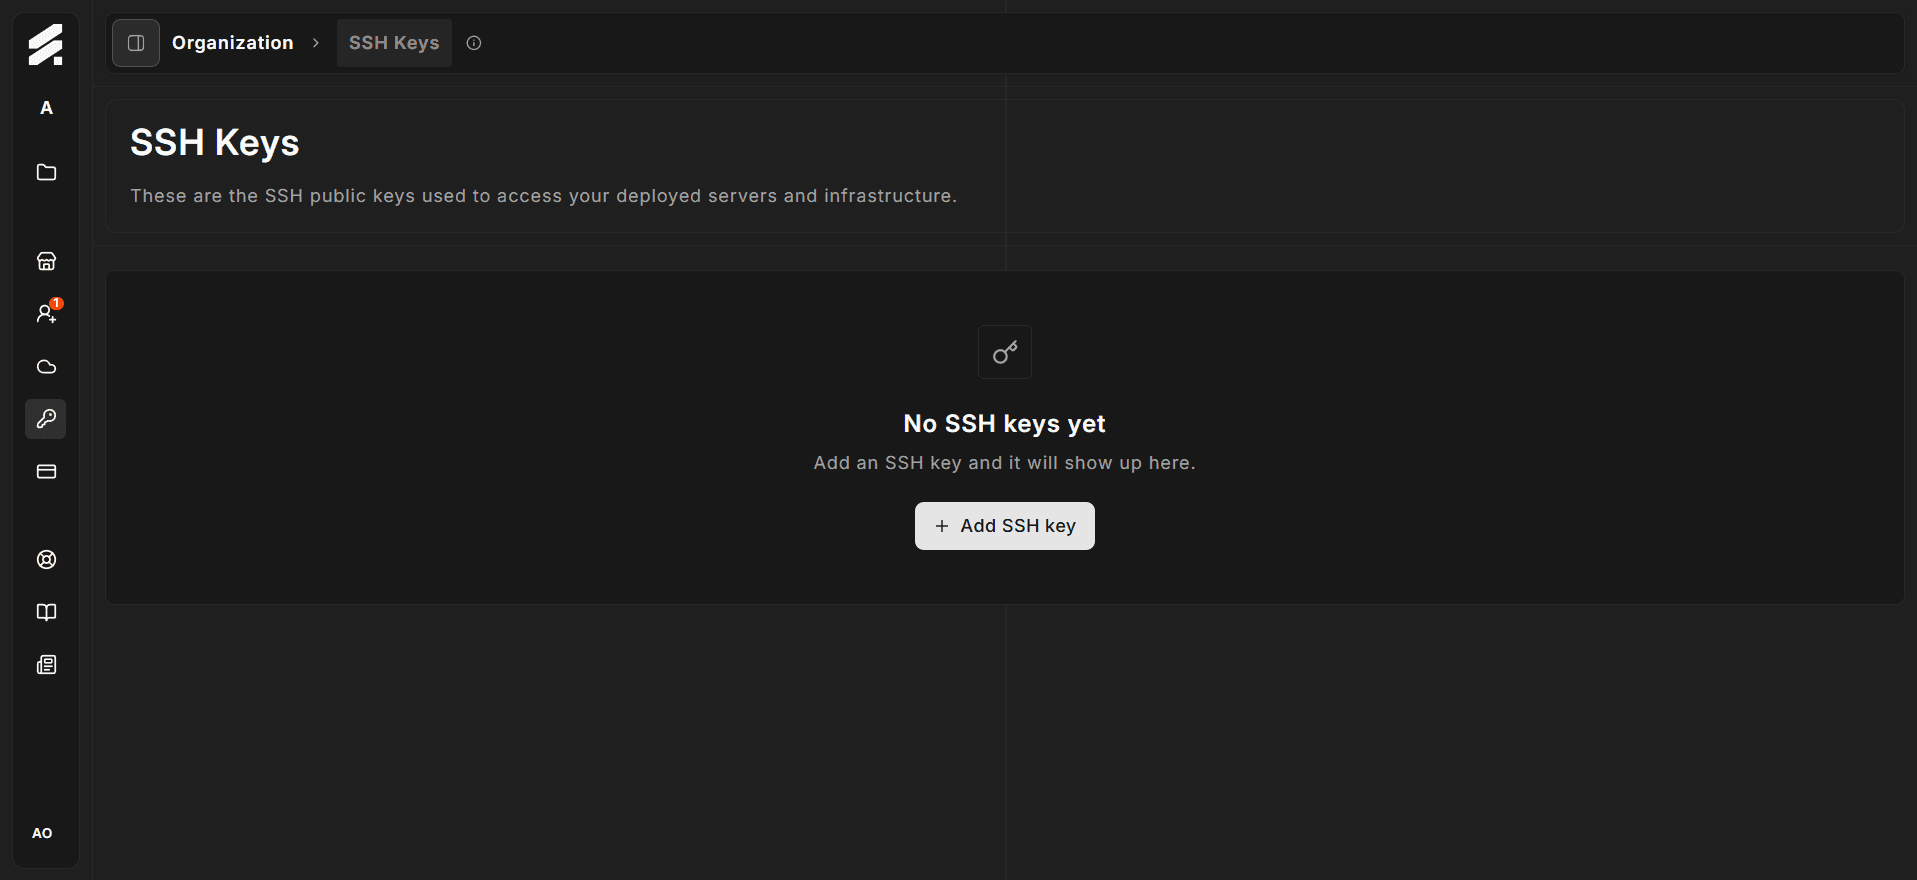The width and height of the screenshot is (1917, 880).
Task: Open the AO user avatar menu
Action: (42, 833)
